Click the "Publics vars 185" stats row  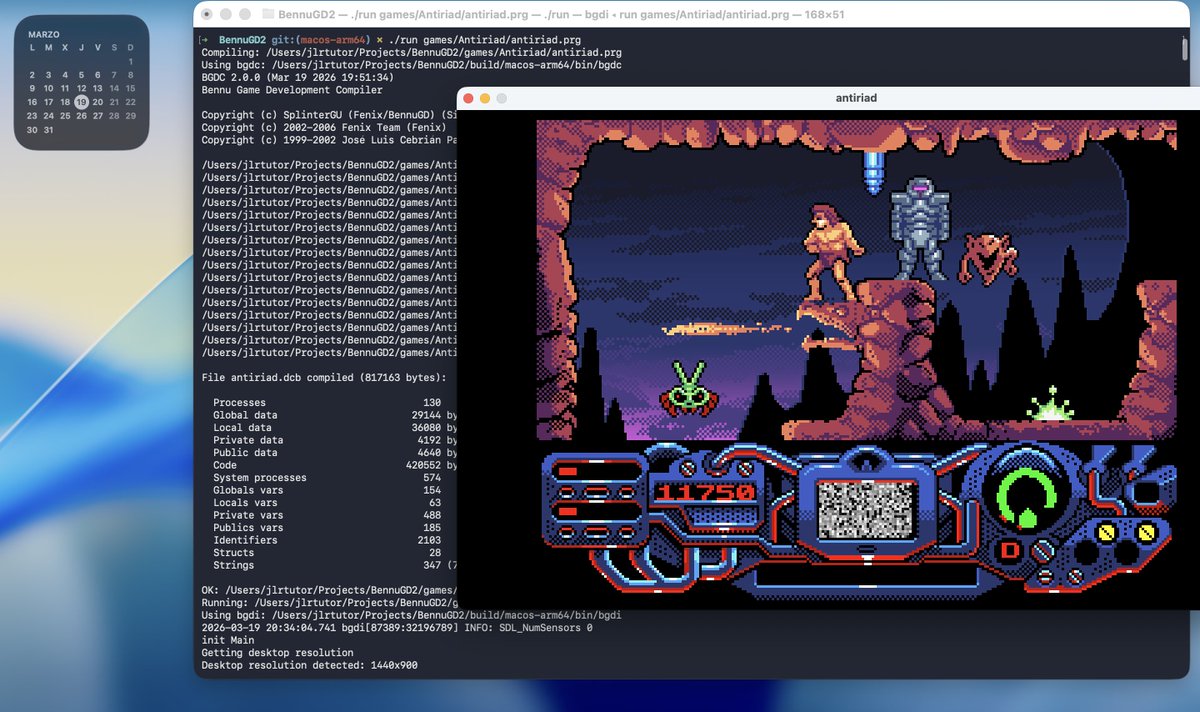click(x=327, y=528)
